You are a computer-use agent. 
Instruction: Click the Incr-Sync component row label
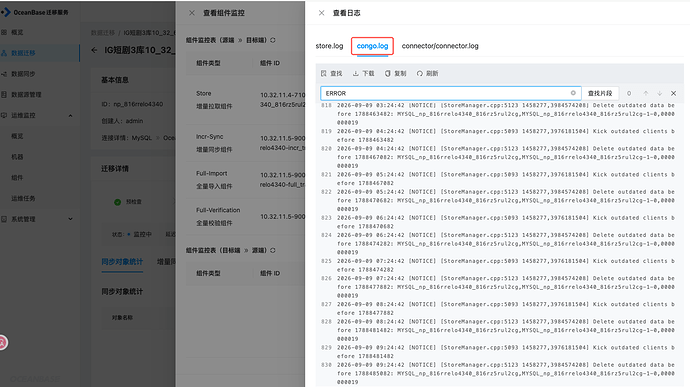(x=209, y=136)
